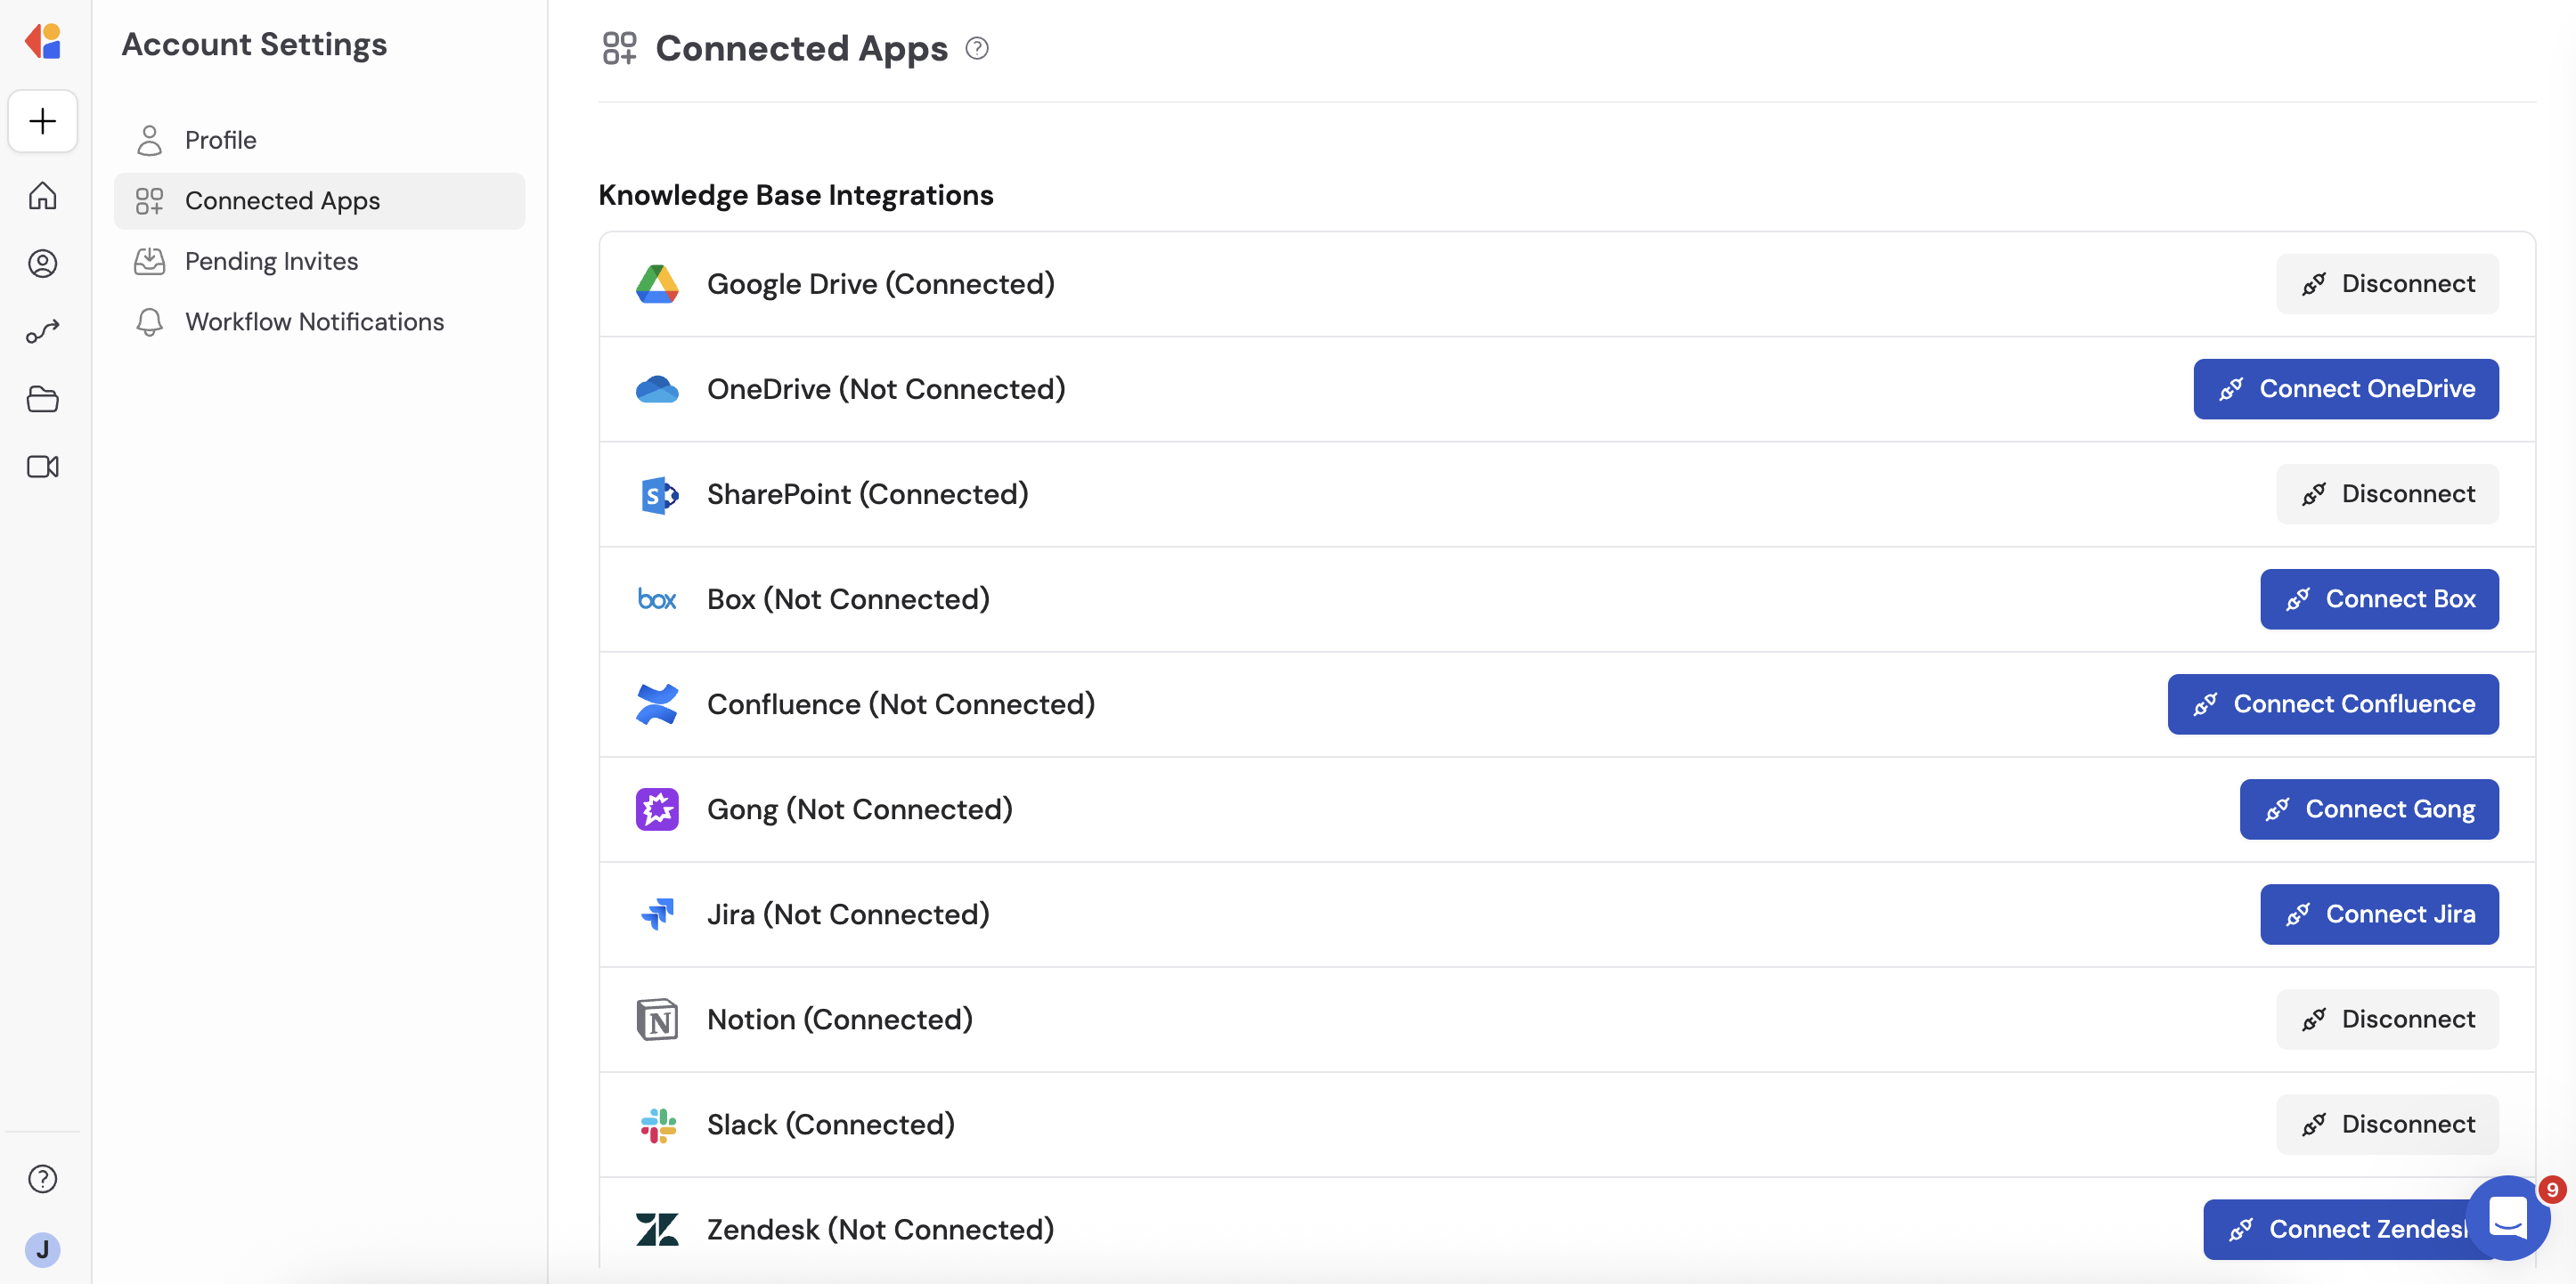Click the Google Drive logo in the integrations list
Screen dimensions: 2576x1284
[x=657, y=283]
